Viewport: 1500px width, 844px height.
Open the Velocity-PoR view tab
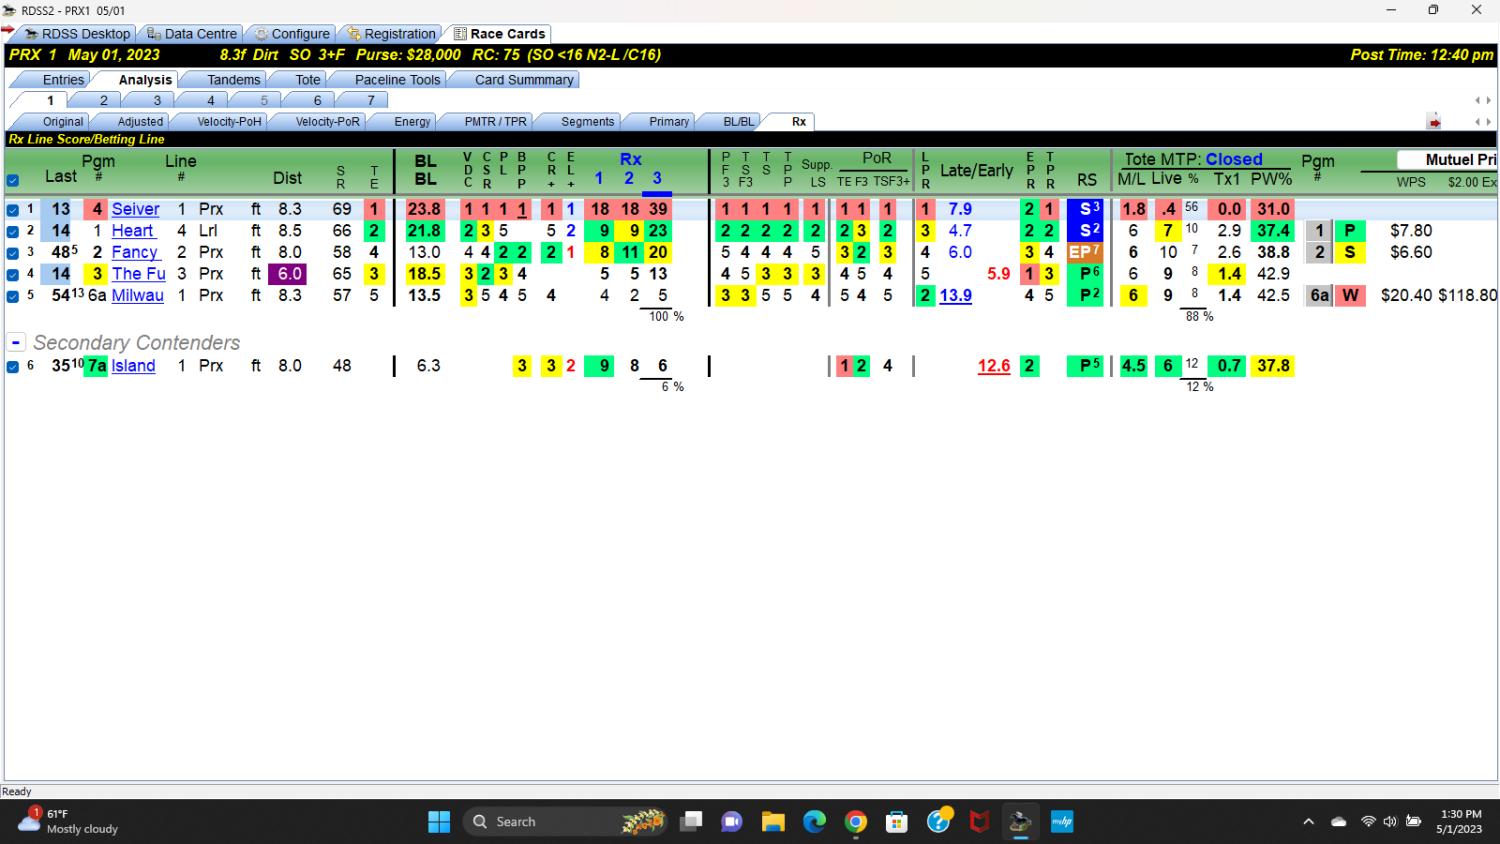coord(327,121)
